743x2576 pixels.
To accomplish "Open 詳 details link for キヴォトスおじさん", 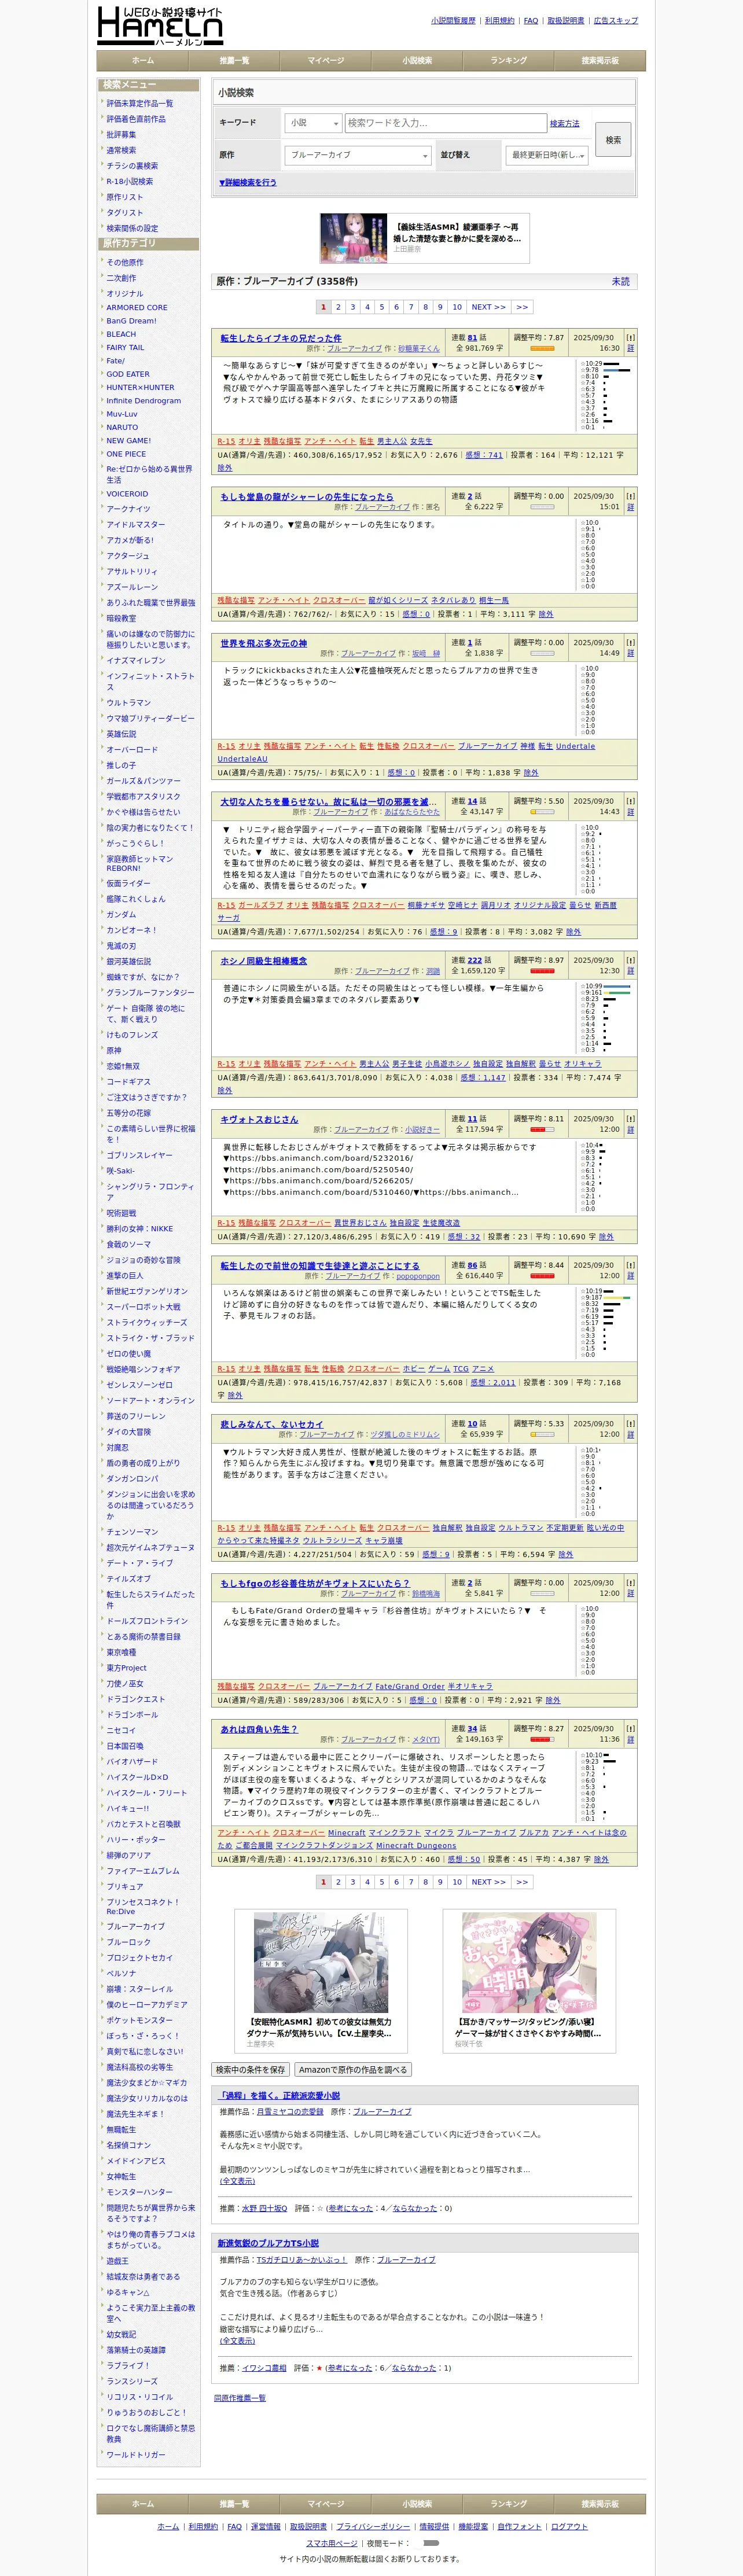I will (630, 1130).
